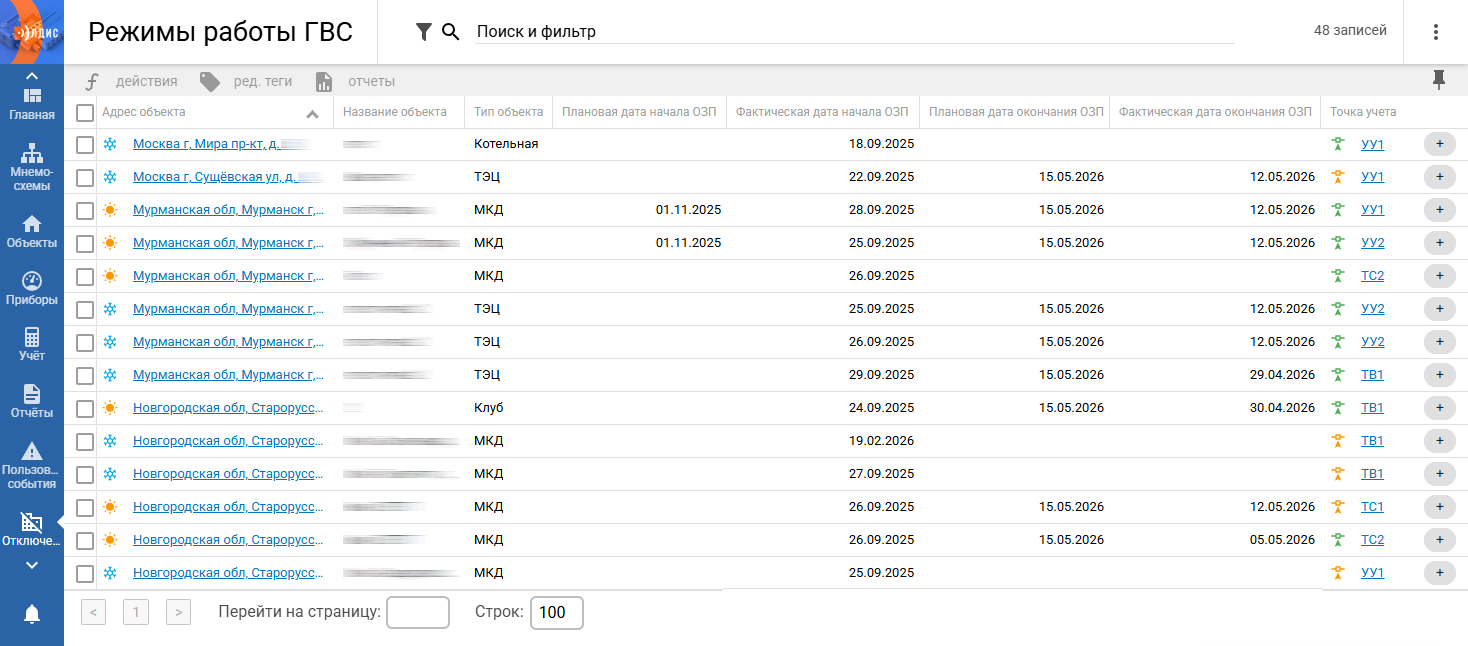Click snowflake icon in Котельная row
The width and height of the screenshot is (1468, 646).
(110, 144)
